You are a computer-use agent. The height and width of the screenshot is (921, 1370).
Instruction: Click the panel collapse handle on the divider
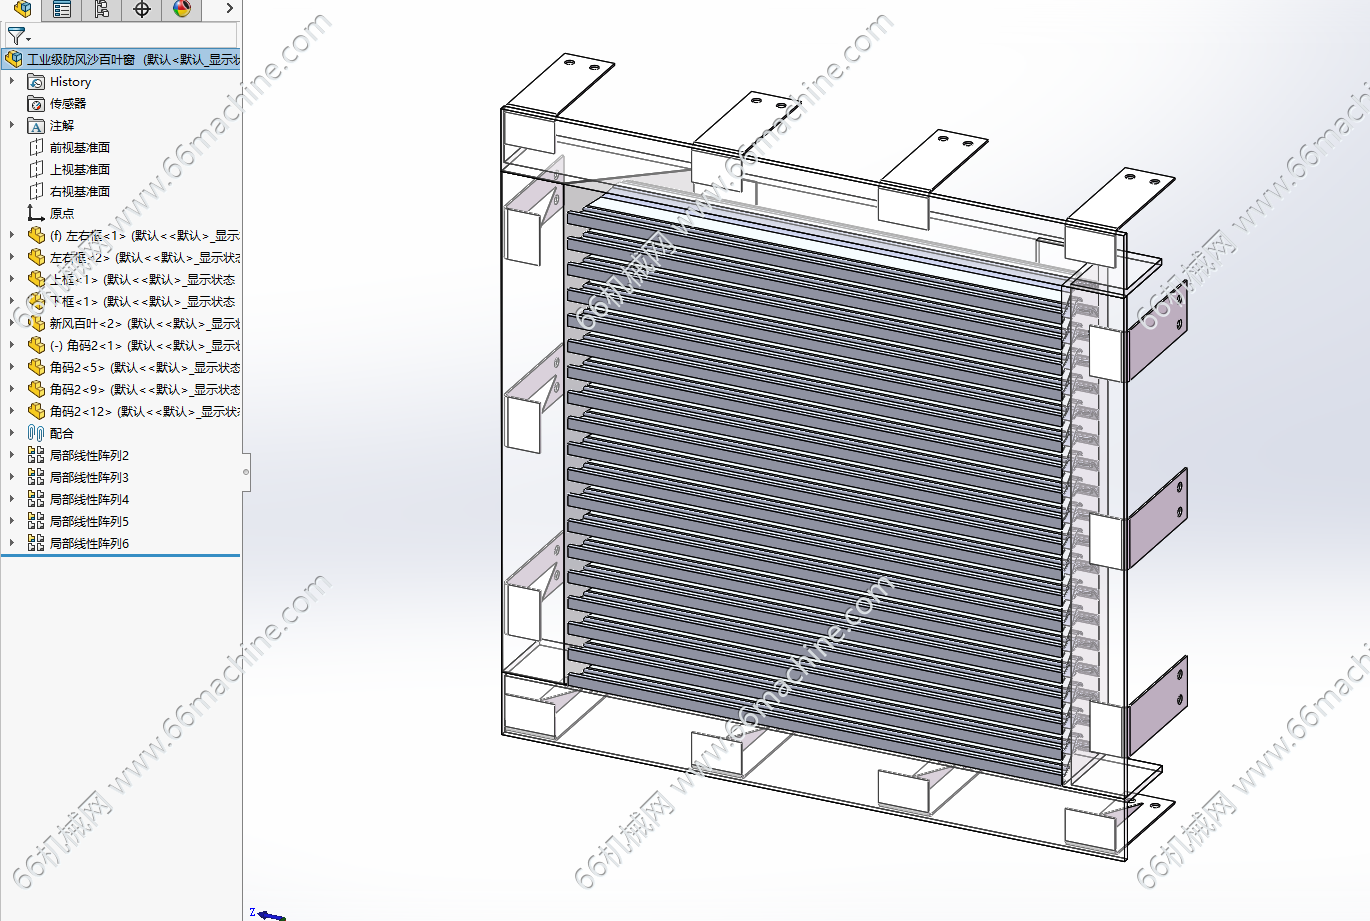click(x=246, y=472)
